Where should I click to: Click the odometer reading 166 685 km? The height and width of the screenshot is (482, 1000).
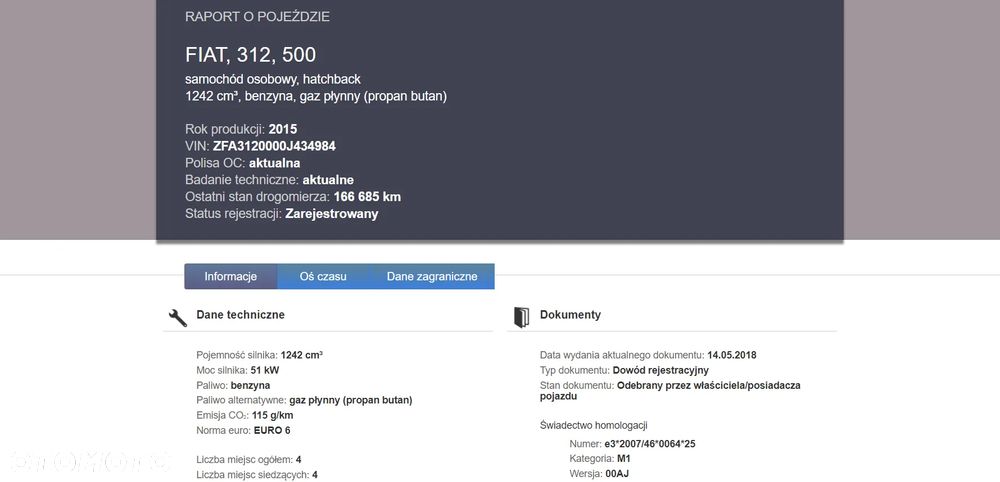point(367,197)
